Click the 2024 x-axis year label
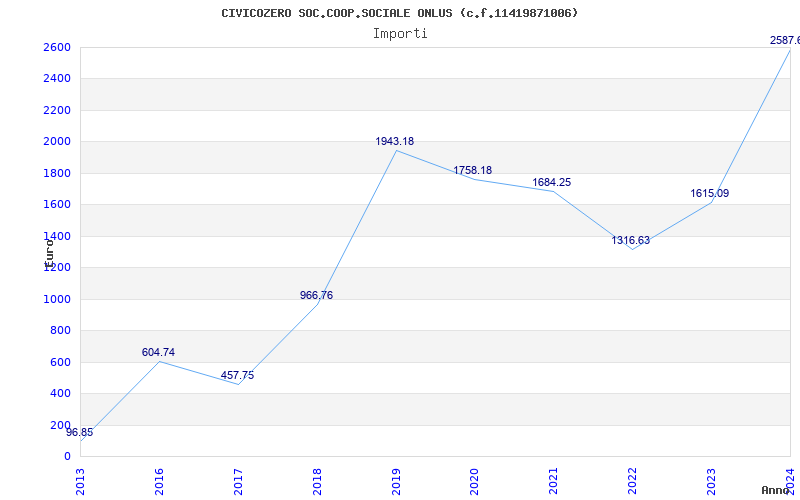800x500 pixels. (x=790, y=481)
